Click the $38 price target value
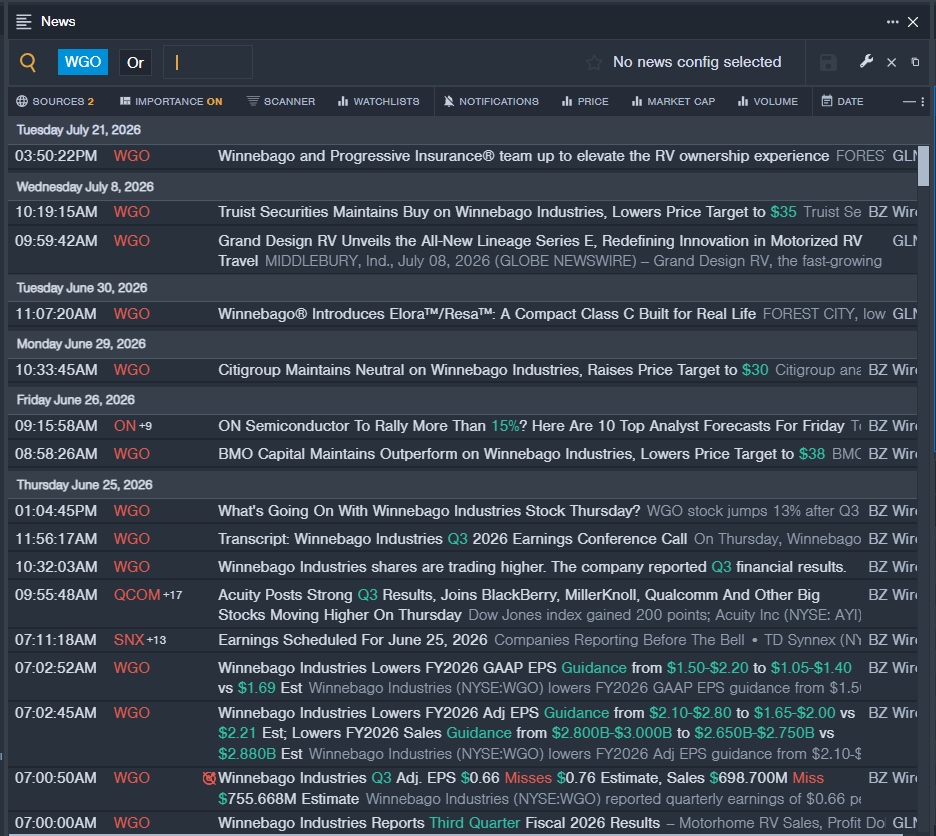 click(x=812, y=454)
